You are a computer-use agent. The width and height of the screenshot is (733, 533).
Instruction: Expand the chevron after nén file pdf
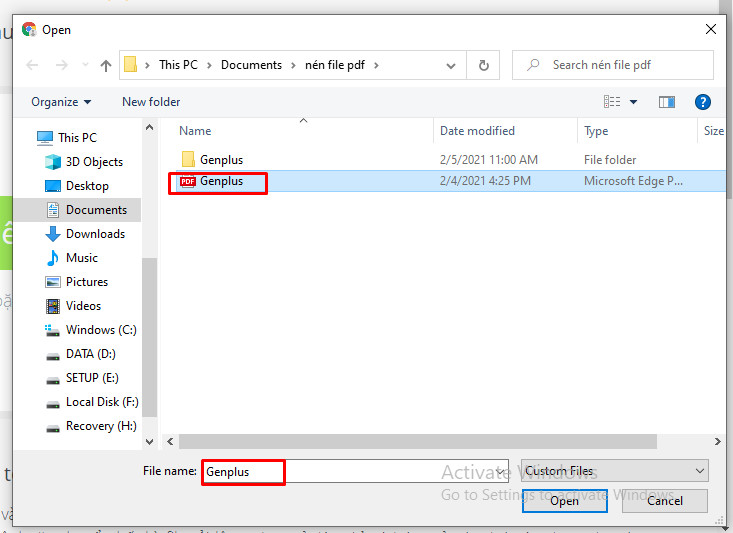pos(376,65)
